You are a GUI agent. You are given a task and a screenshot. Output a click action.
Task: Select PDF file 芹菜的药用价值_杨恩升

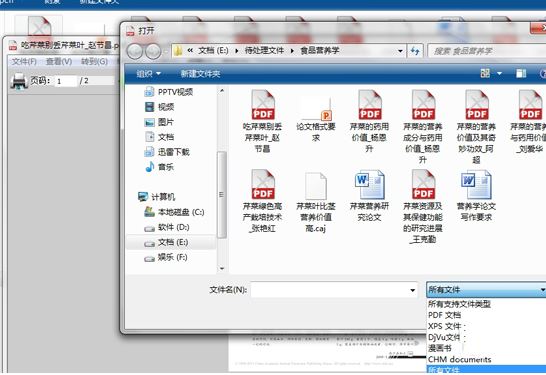coord(369,122)
